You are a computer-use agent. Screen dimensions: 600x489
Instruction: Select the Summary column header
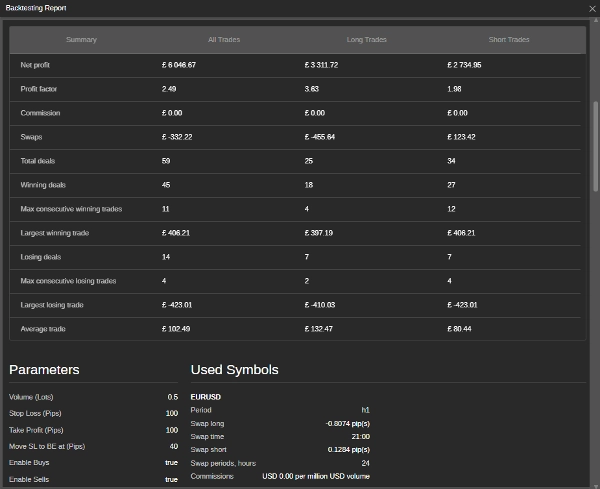tap(81, 40)
